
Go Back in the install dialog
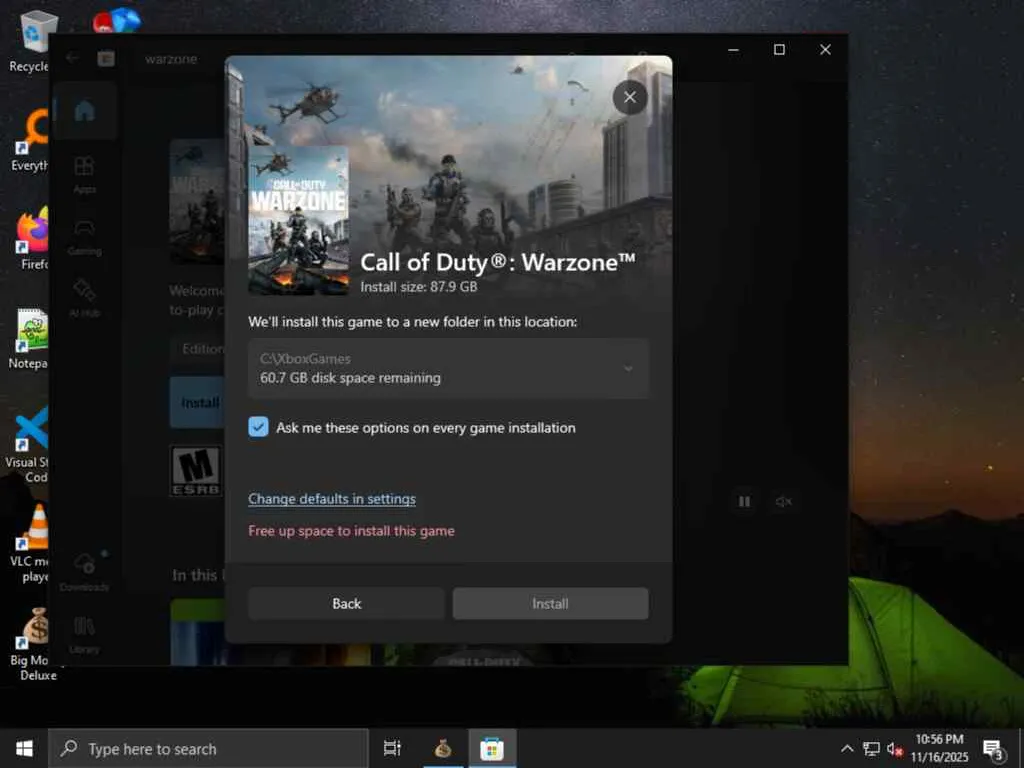(346, 603)
